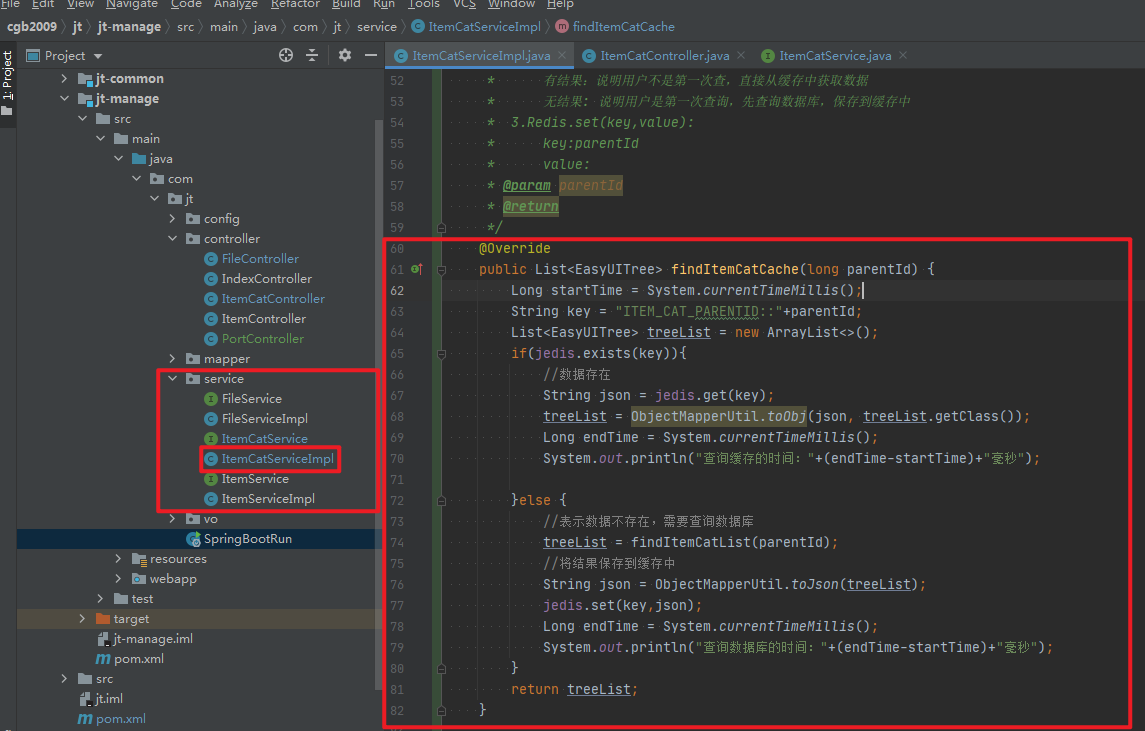Select FileServiceImpl class in tree
1145x731 pixels.
tap(264, 418)
